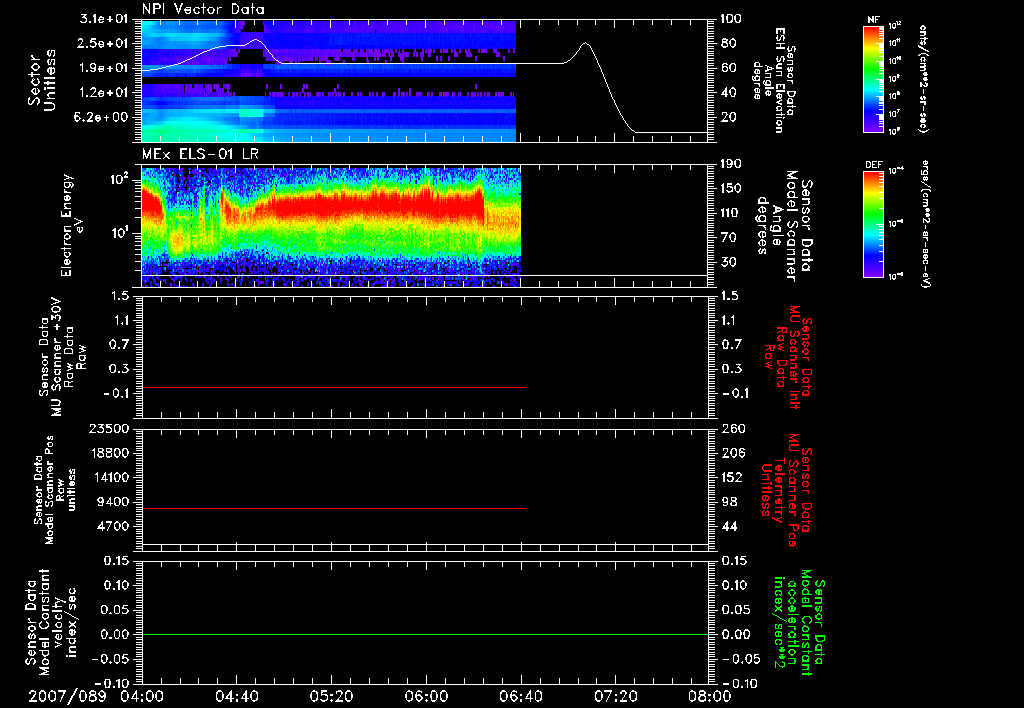The image size is (1024, 708).
Task: Select the DEF color bar
Action: (x=874, y=224)
